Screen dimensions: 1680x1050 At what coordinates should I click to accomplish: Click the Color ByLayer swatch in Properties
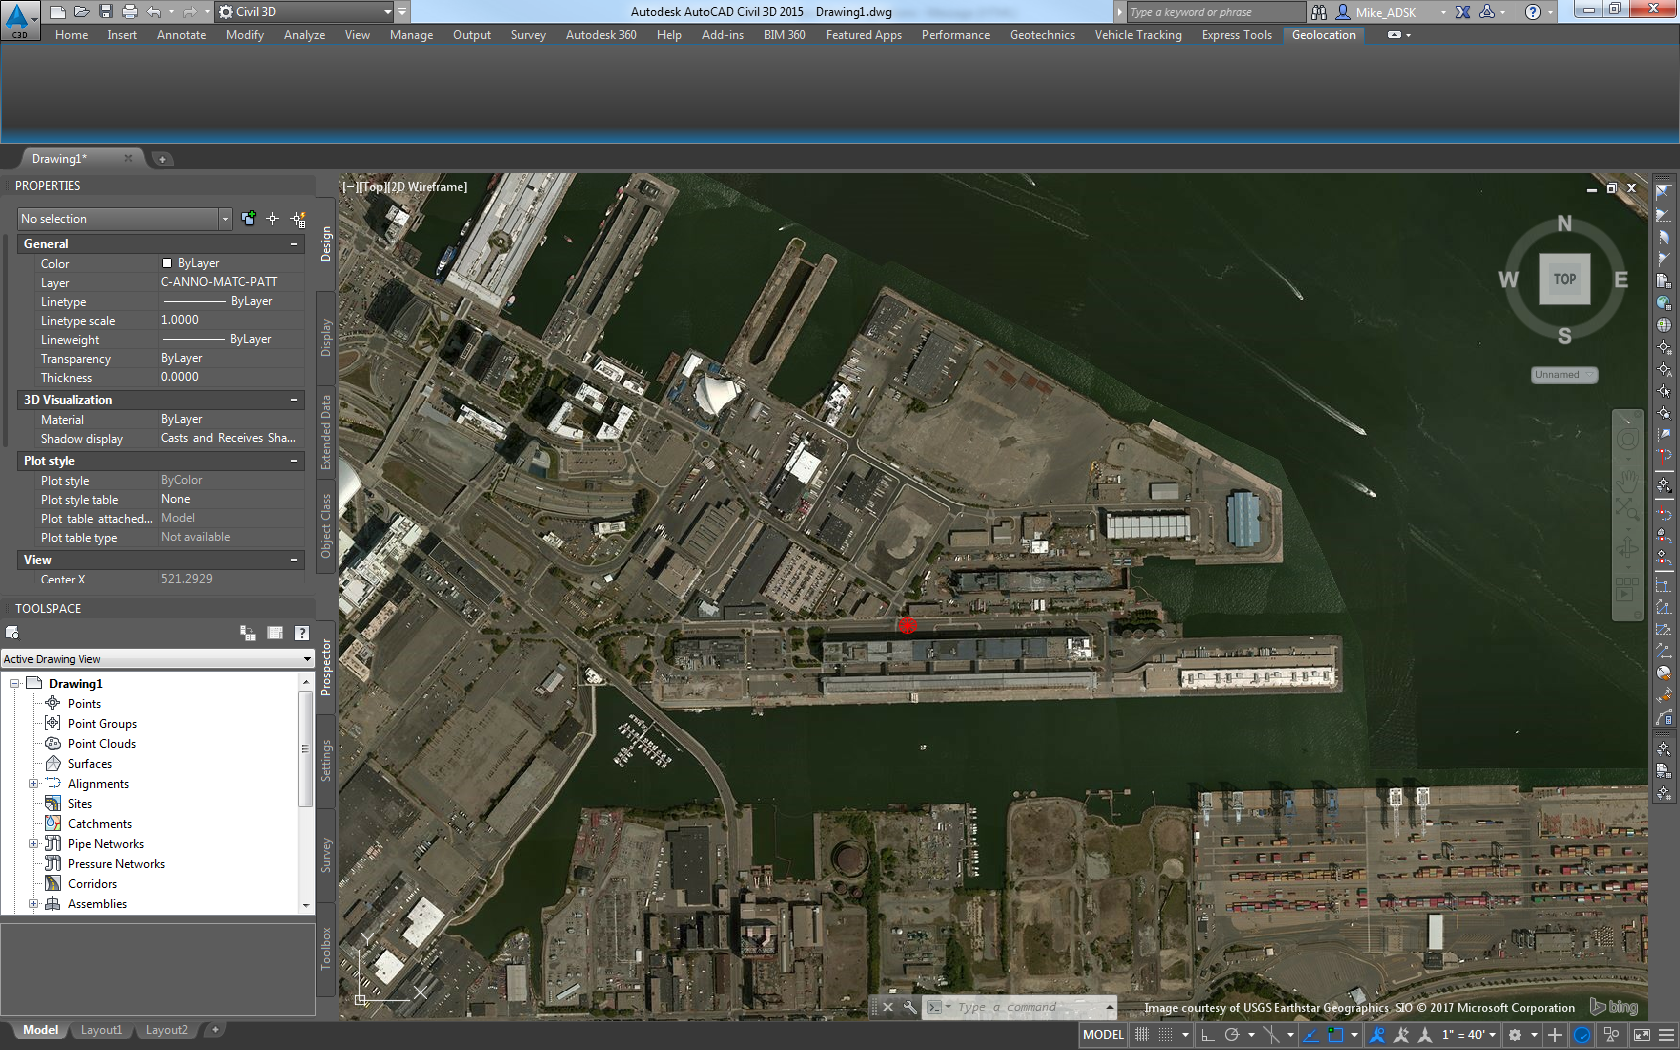tap(167, 263)
